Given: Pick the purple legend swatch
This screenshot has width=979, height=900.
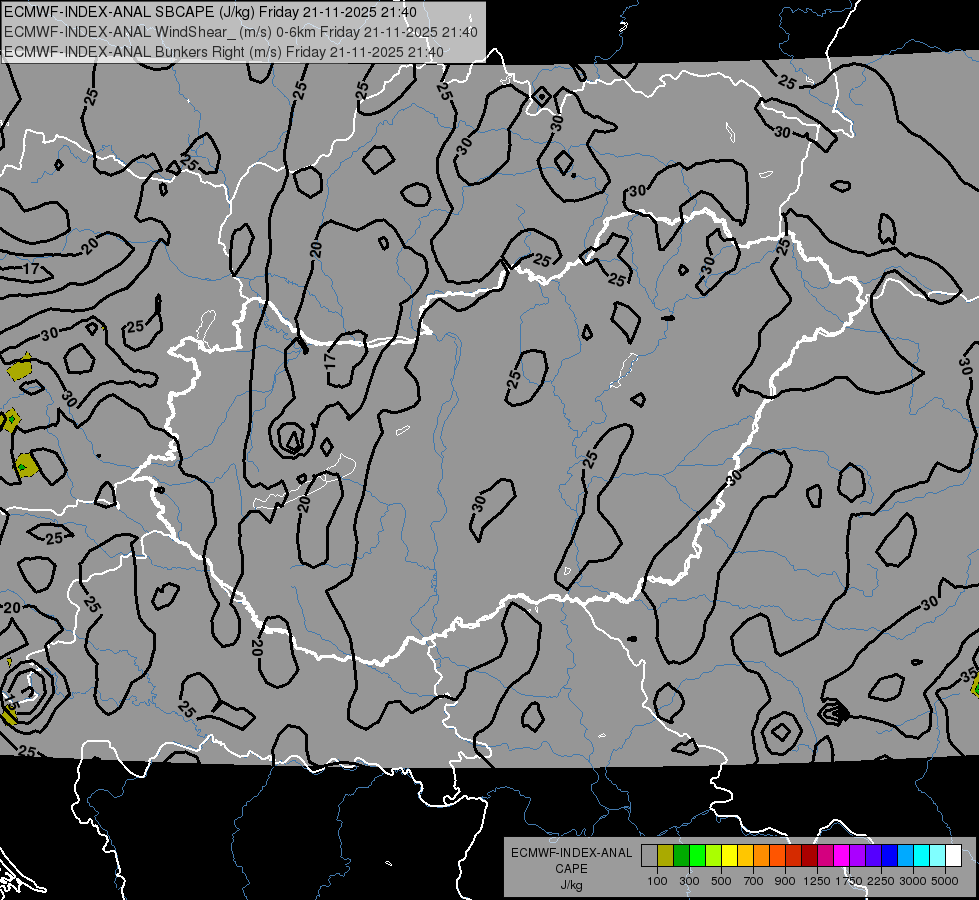Looking at the screenshot, I should pos(858,856).
